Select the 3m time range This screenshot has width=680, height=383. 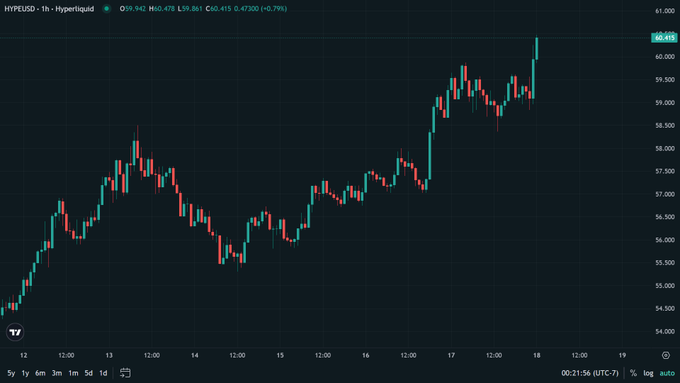click(x=57, y=373)
